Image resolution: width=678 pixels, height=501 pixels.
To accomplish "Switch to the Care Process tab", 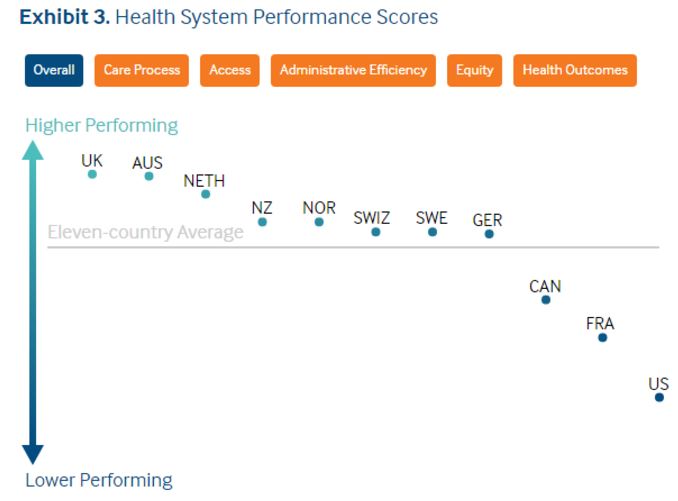I will 142,70.
